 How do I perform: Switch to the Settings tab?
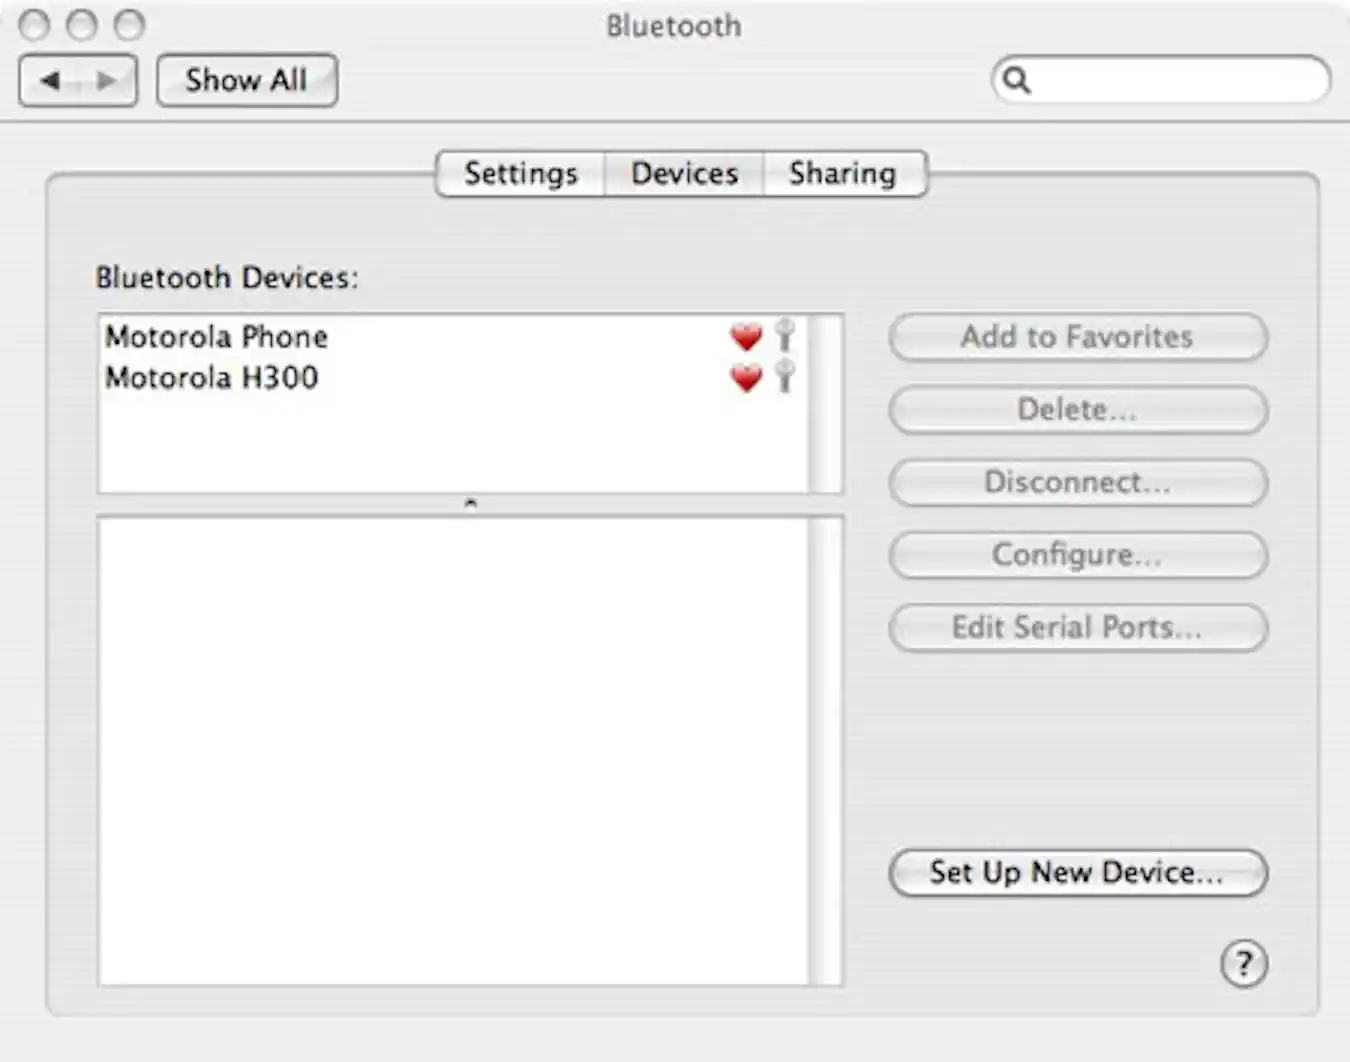coord(520,173)
